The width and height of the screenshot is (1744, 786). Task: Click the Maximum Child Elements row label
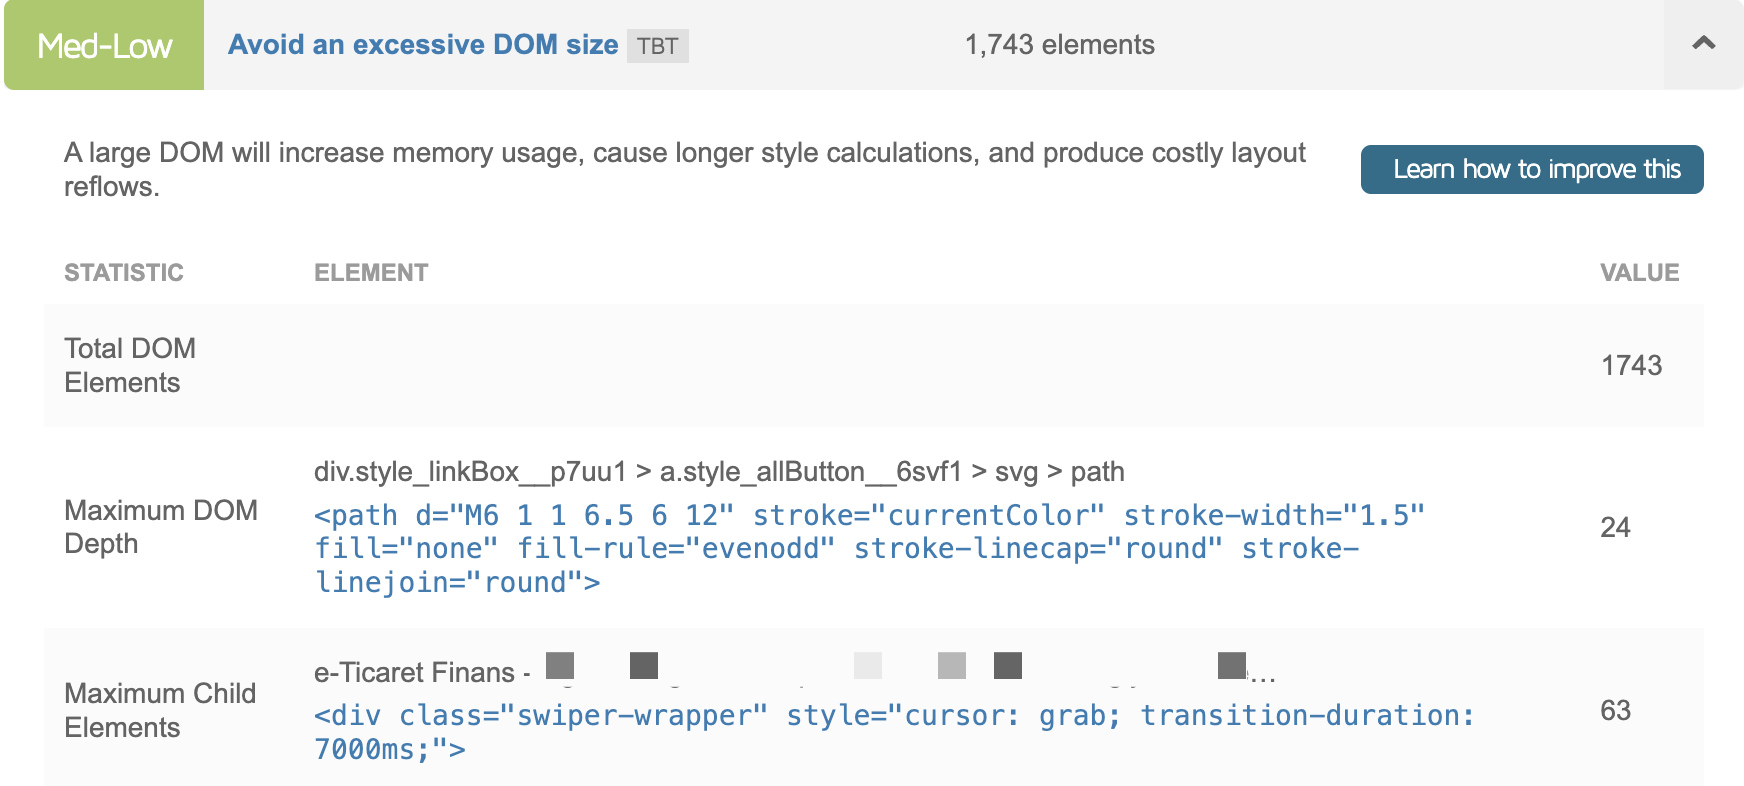tap(160, 710)
